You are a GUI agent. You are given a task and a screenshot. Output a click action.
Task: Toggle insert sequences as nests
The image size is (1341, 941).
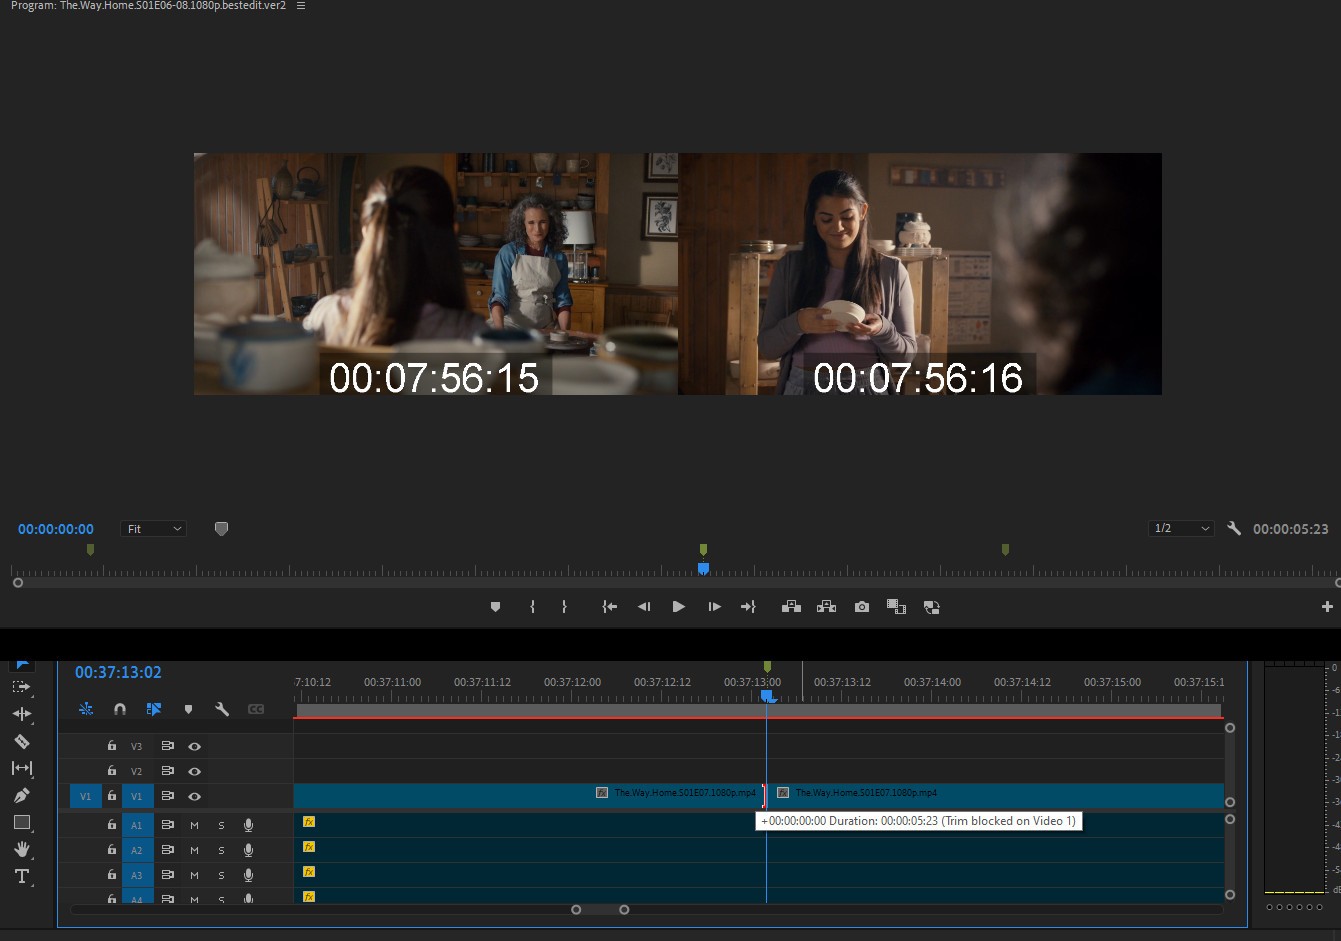(x=86, y=709)
